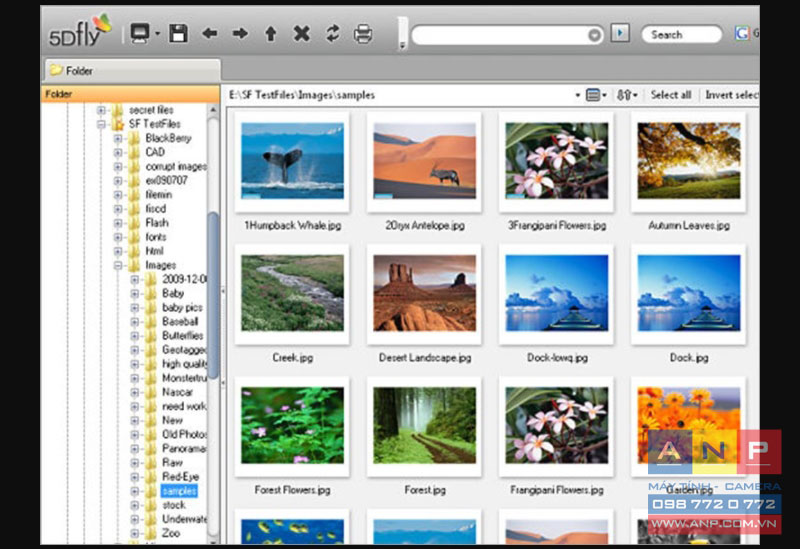800x549 pixels.
Task: Select the Forest Flowers.jpg thumbnail
Action: 292,426
